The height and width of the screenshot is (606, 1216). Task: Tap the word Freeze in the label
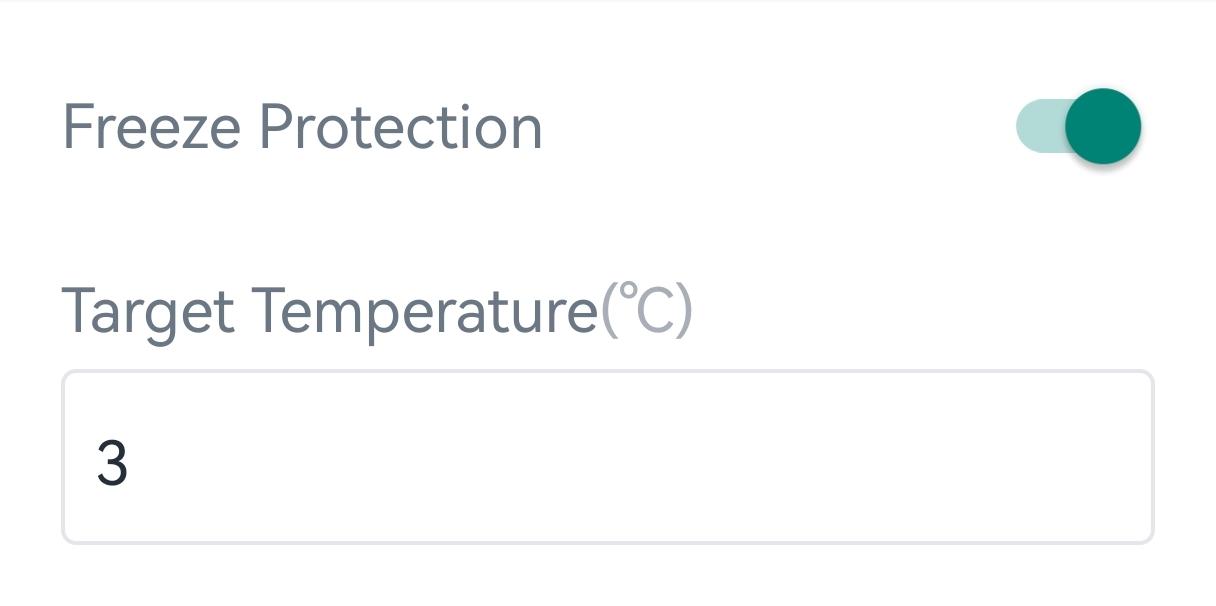pos(151,128)
